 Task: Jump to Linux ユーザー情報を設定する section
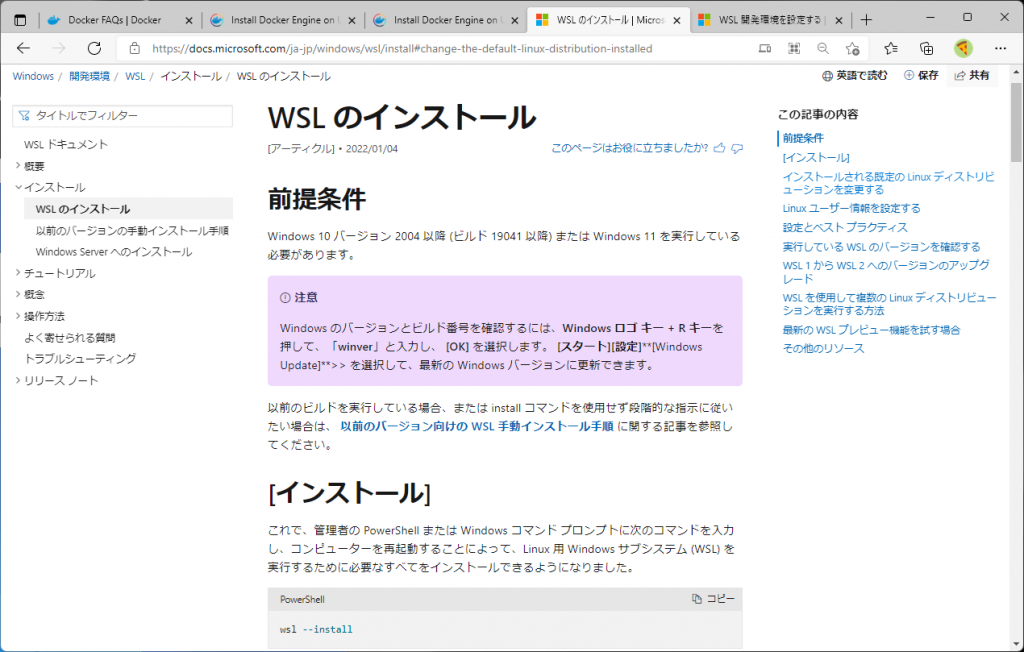[852, 208]
